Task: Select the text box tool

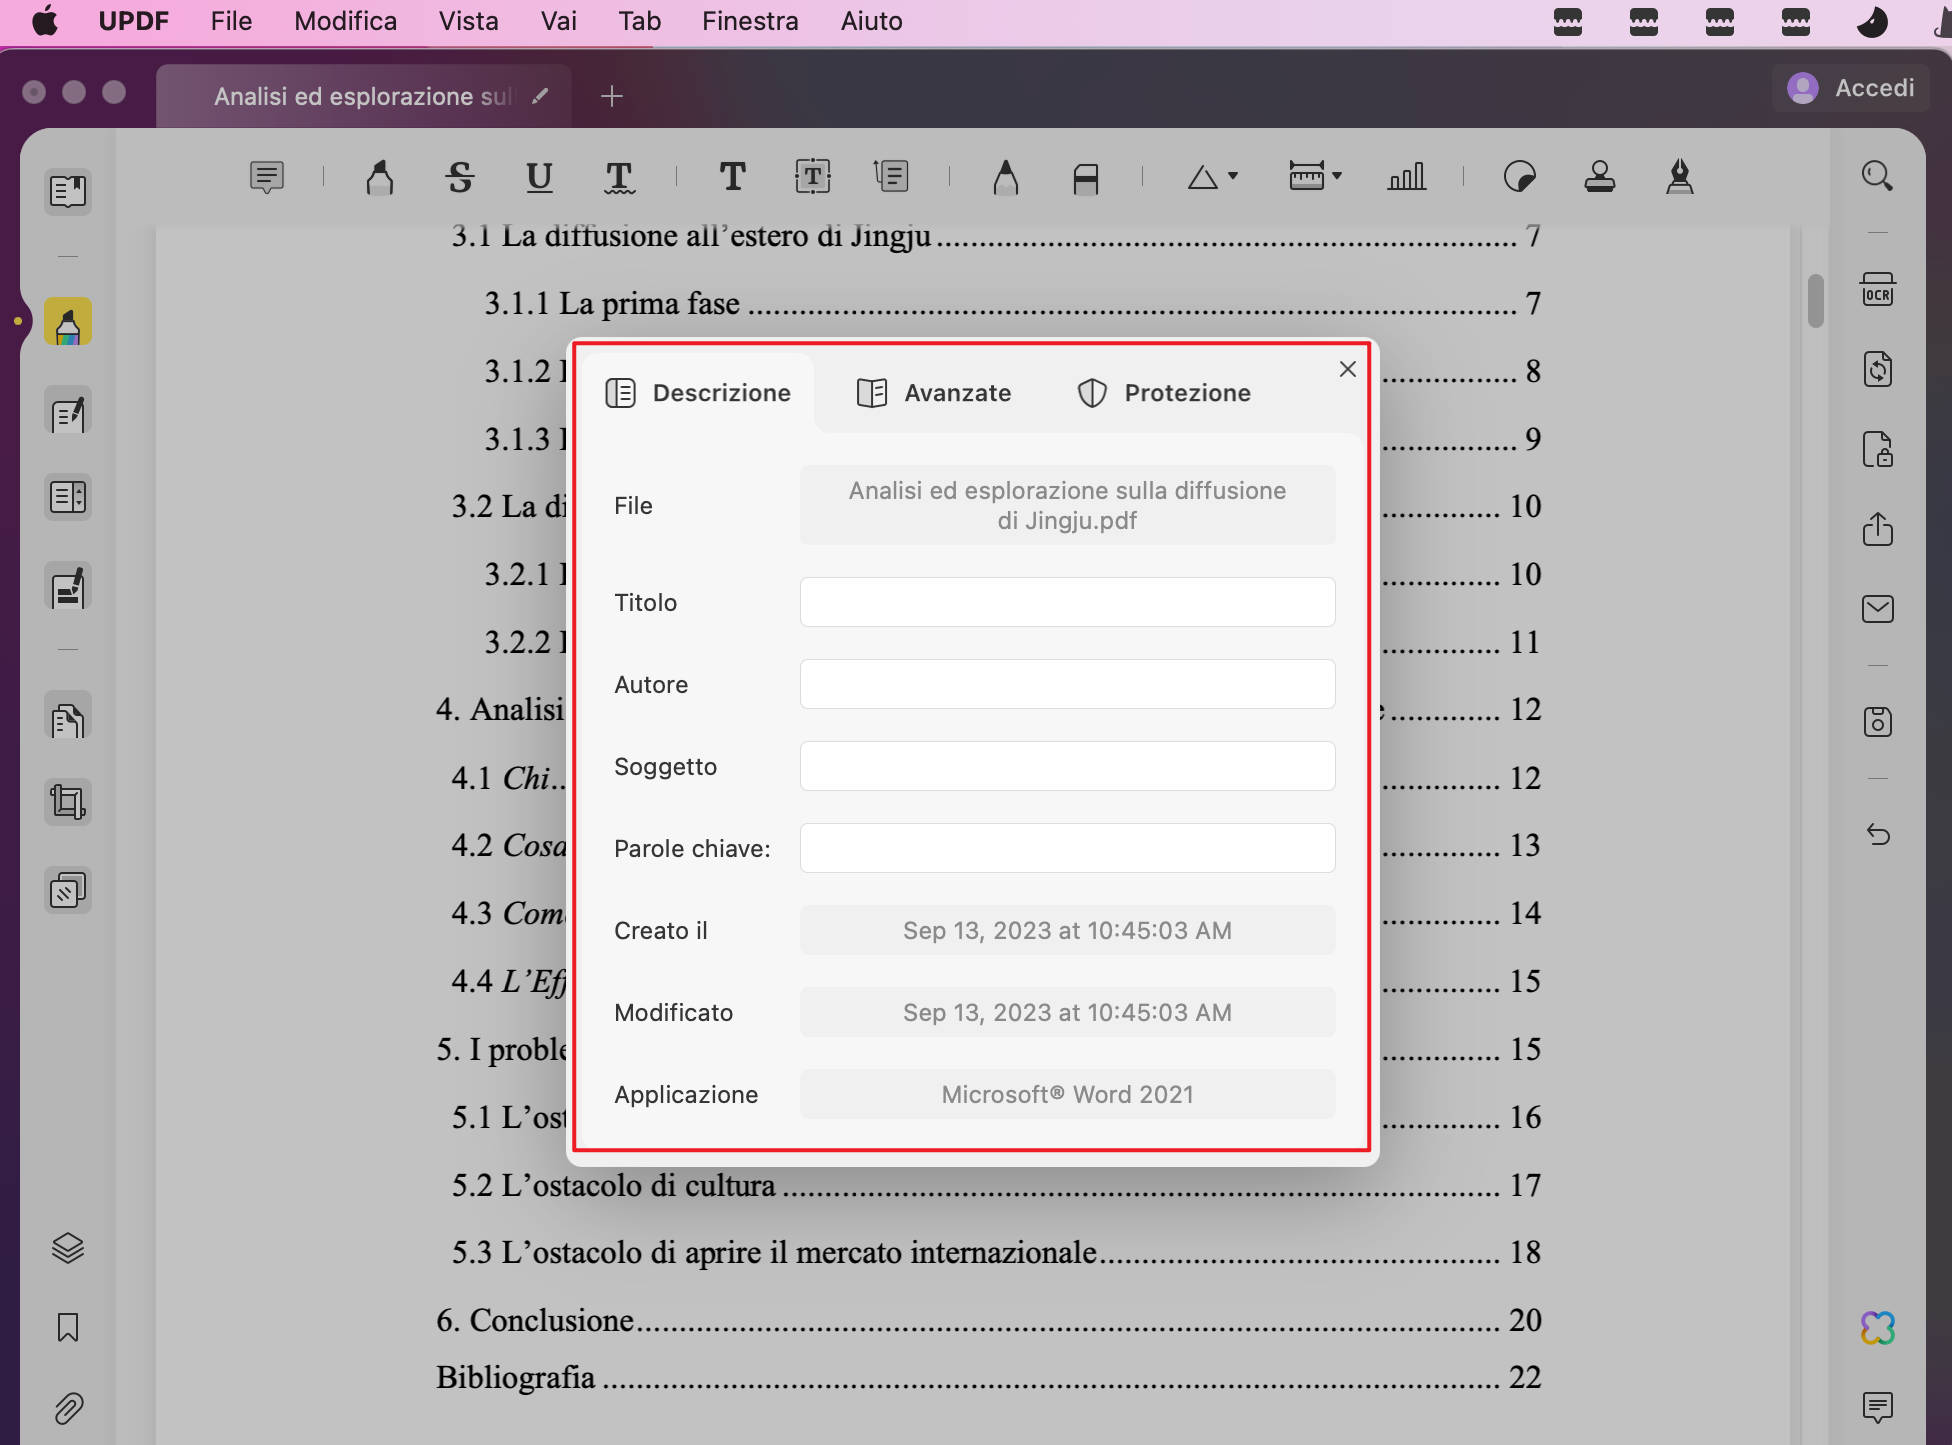Action: (812, 178)
